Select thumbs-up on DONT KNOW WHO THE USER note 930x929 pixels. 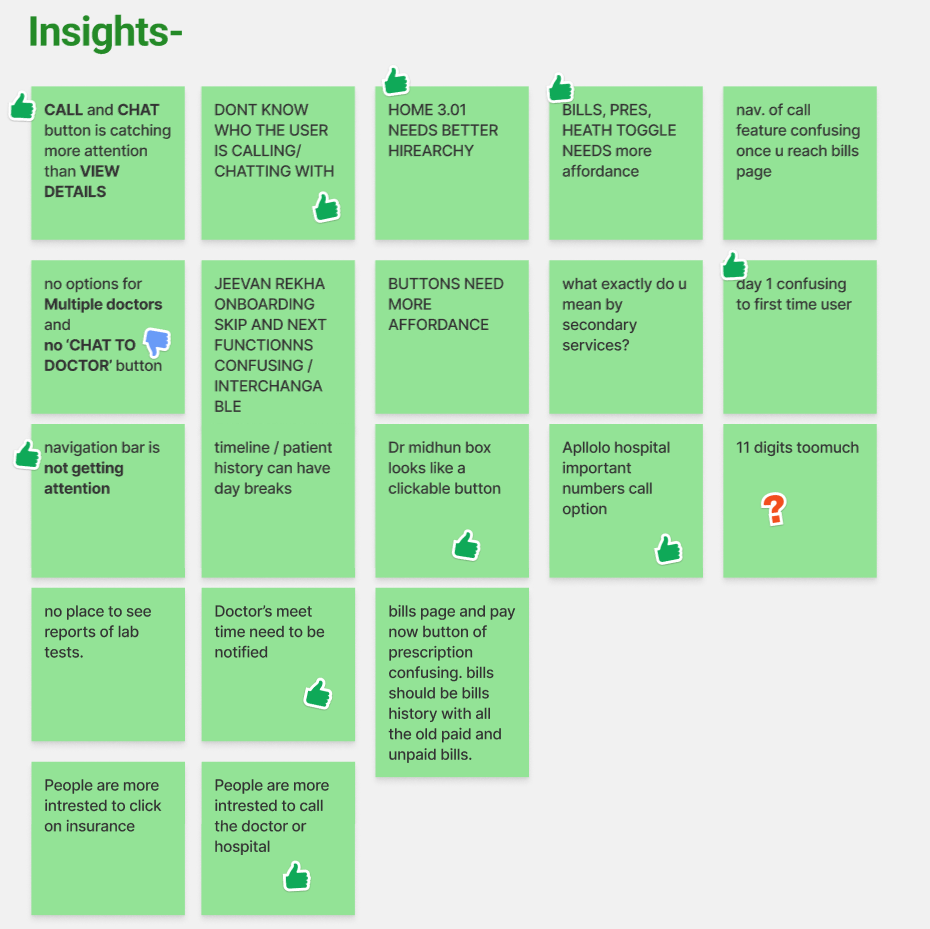coord(326,207)
